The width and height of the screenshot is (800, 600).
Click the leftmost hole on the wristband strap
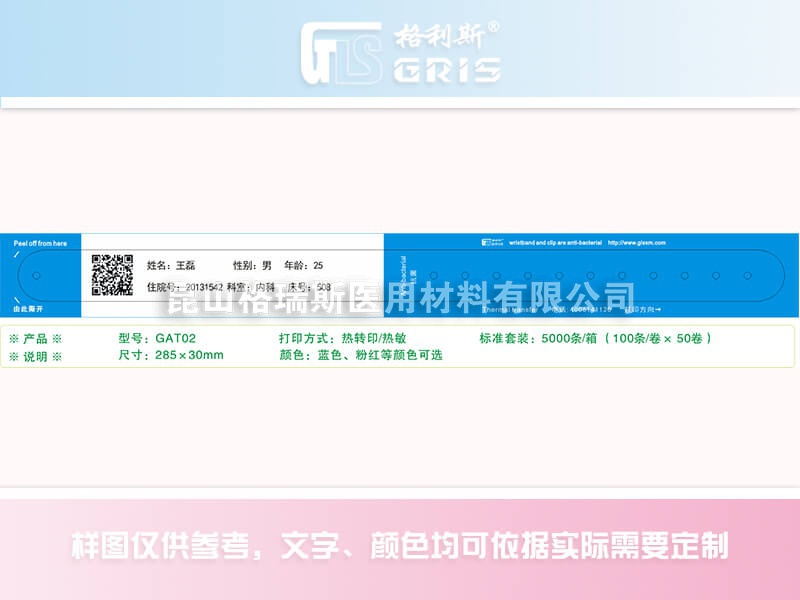coord(36,276)
